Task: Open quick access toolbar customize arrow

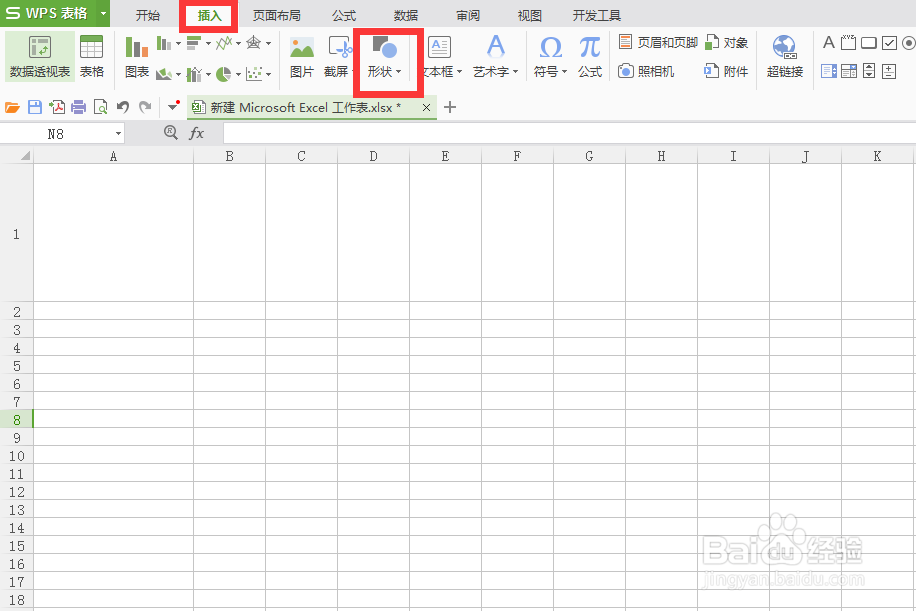Action: (174, 106)
